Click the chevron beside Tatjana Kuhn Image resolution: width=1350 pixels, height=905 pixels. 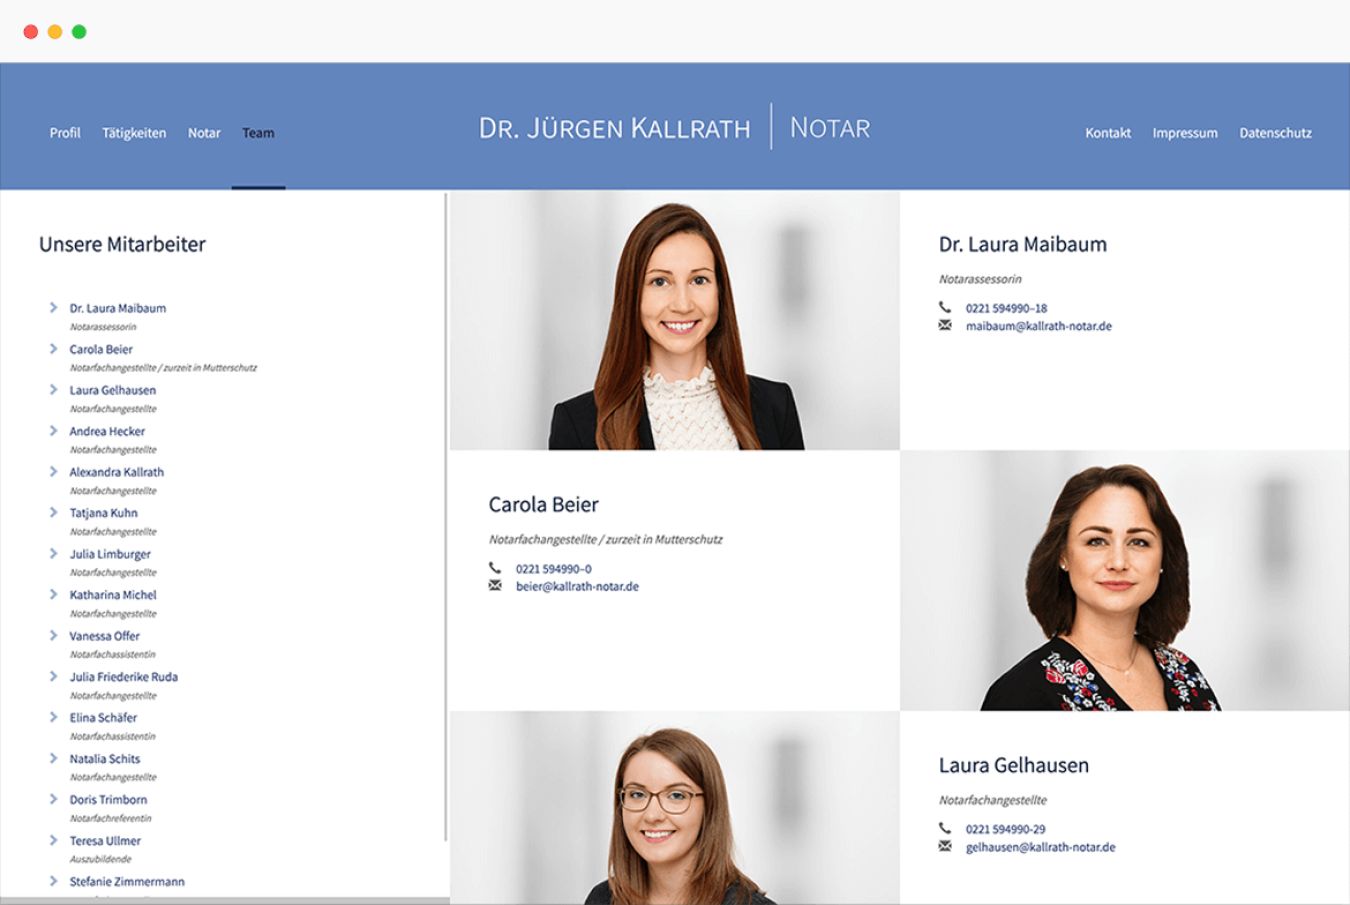tap(54, 513)
